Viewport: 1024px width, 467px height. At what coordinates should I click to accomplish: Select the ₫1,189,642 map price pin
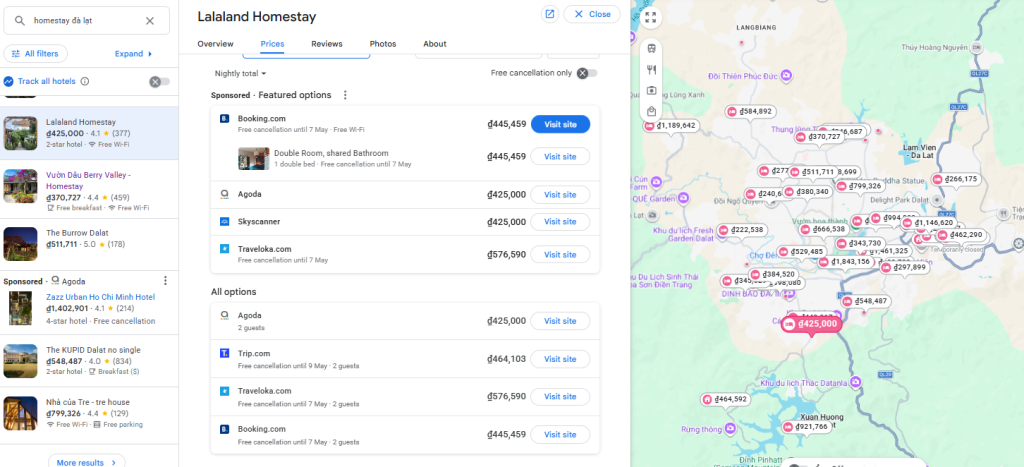(x=670, y=125)
